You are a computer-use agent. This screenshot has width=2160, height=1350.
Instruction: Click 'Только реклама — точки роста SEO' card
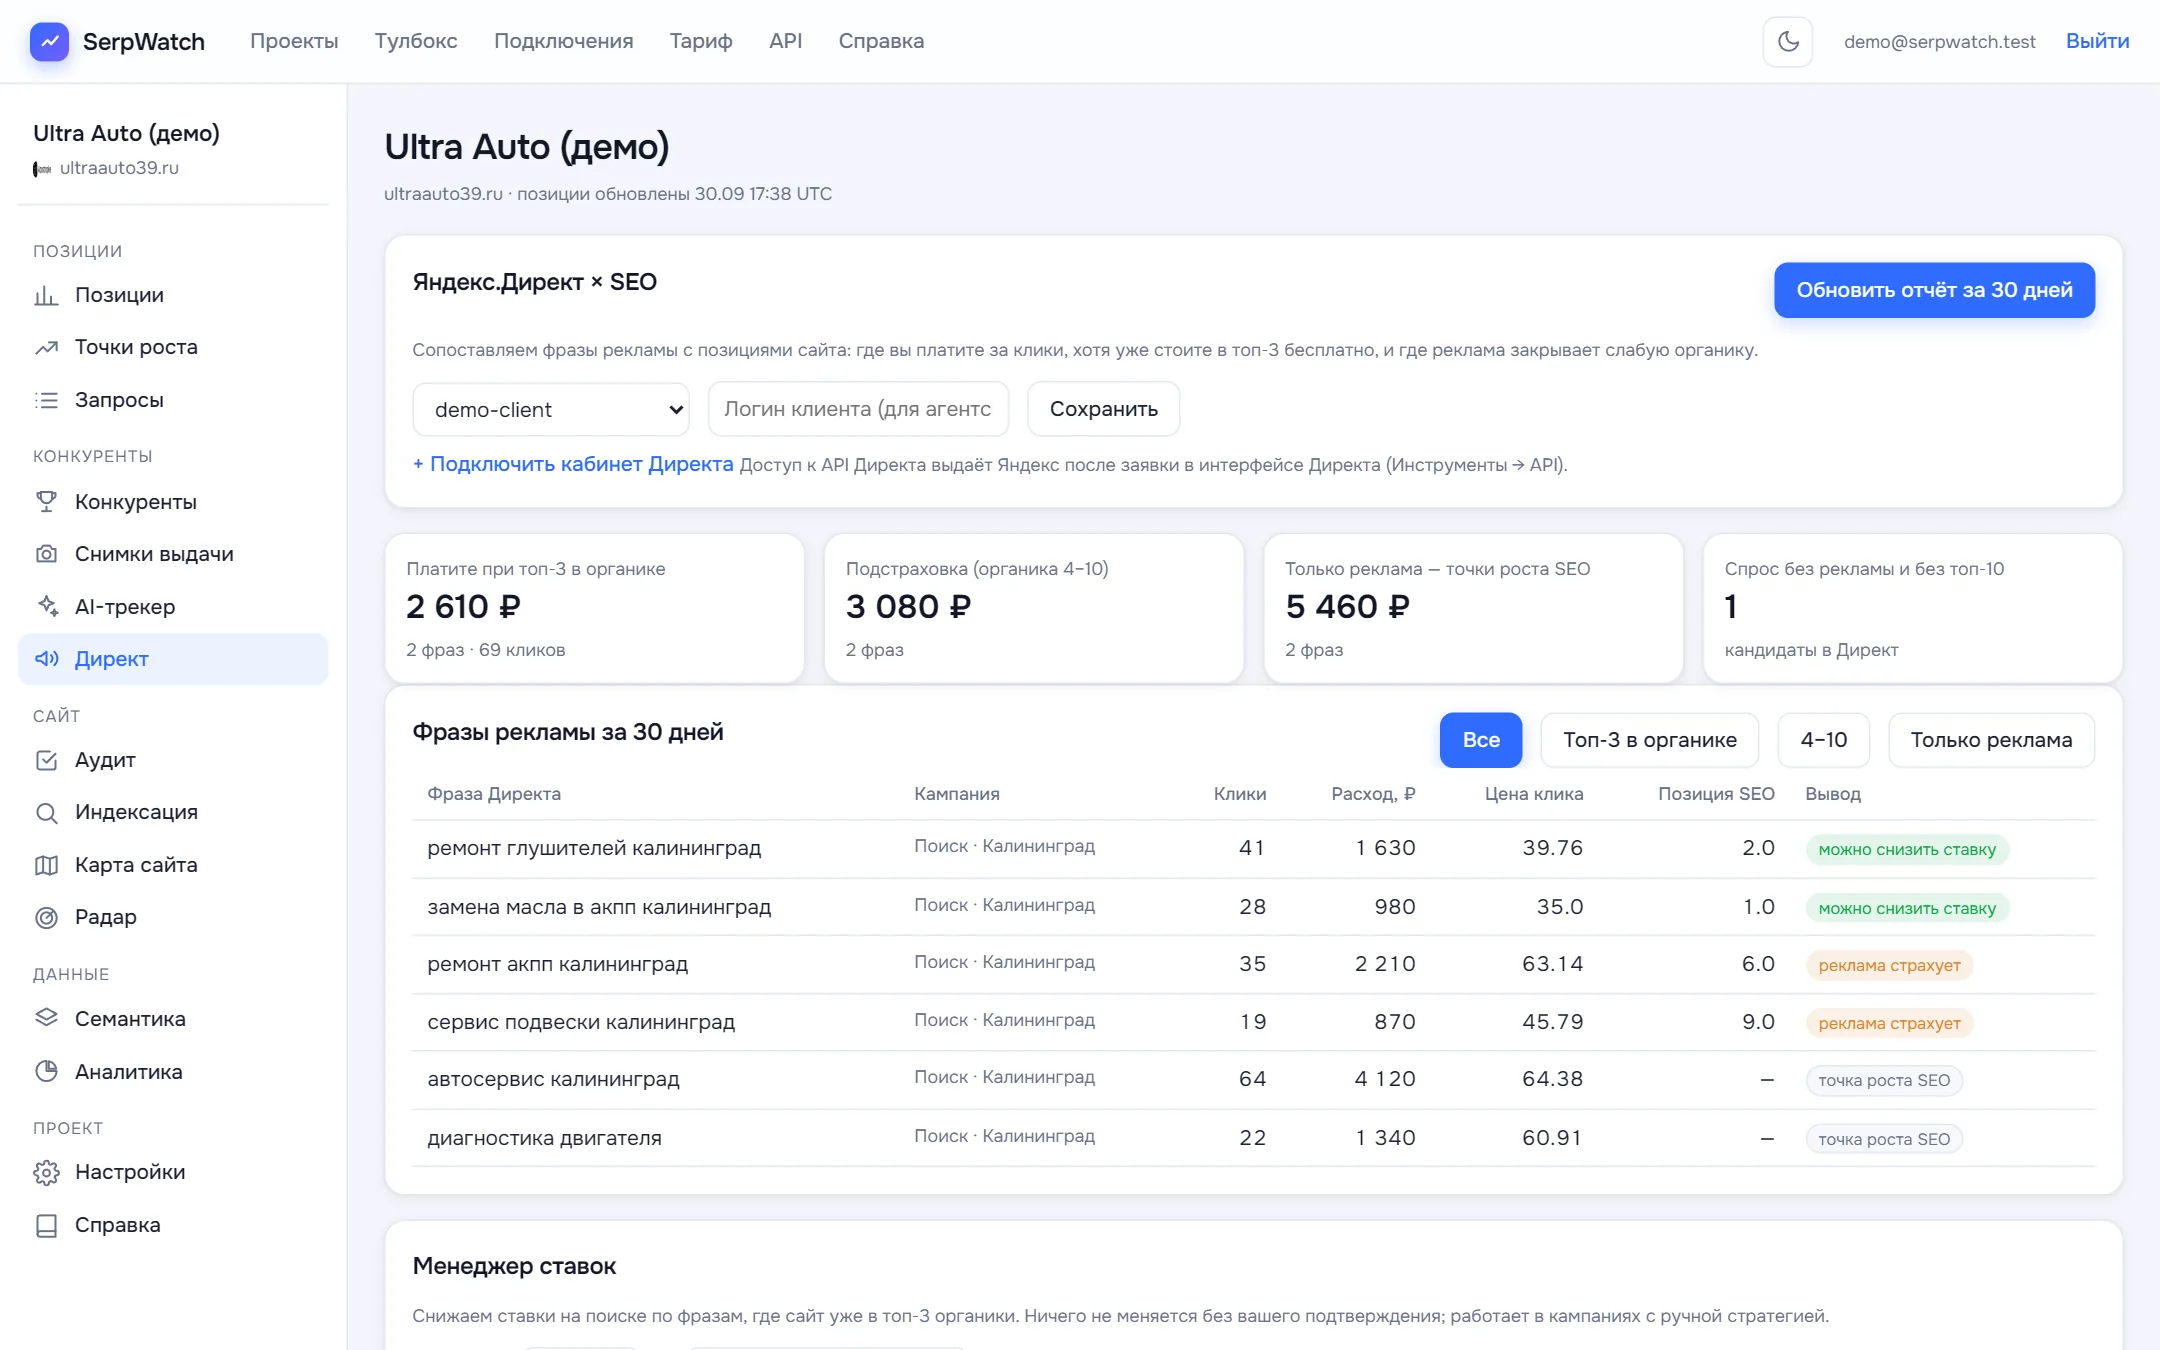tap(1473, 609)
